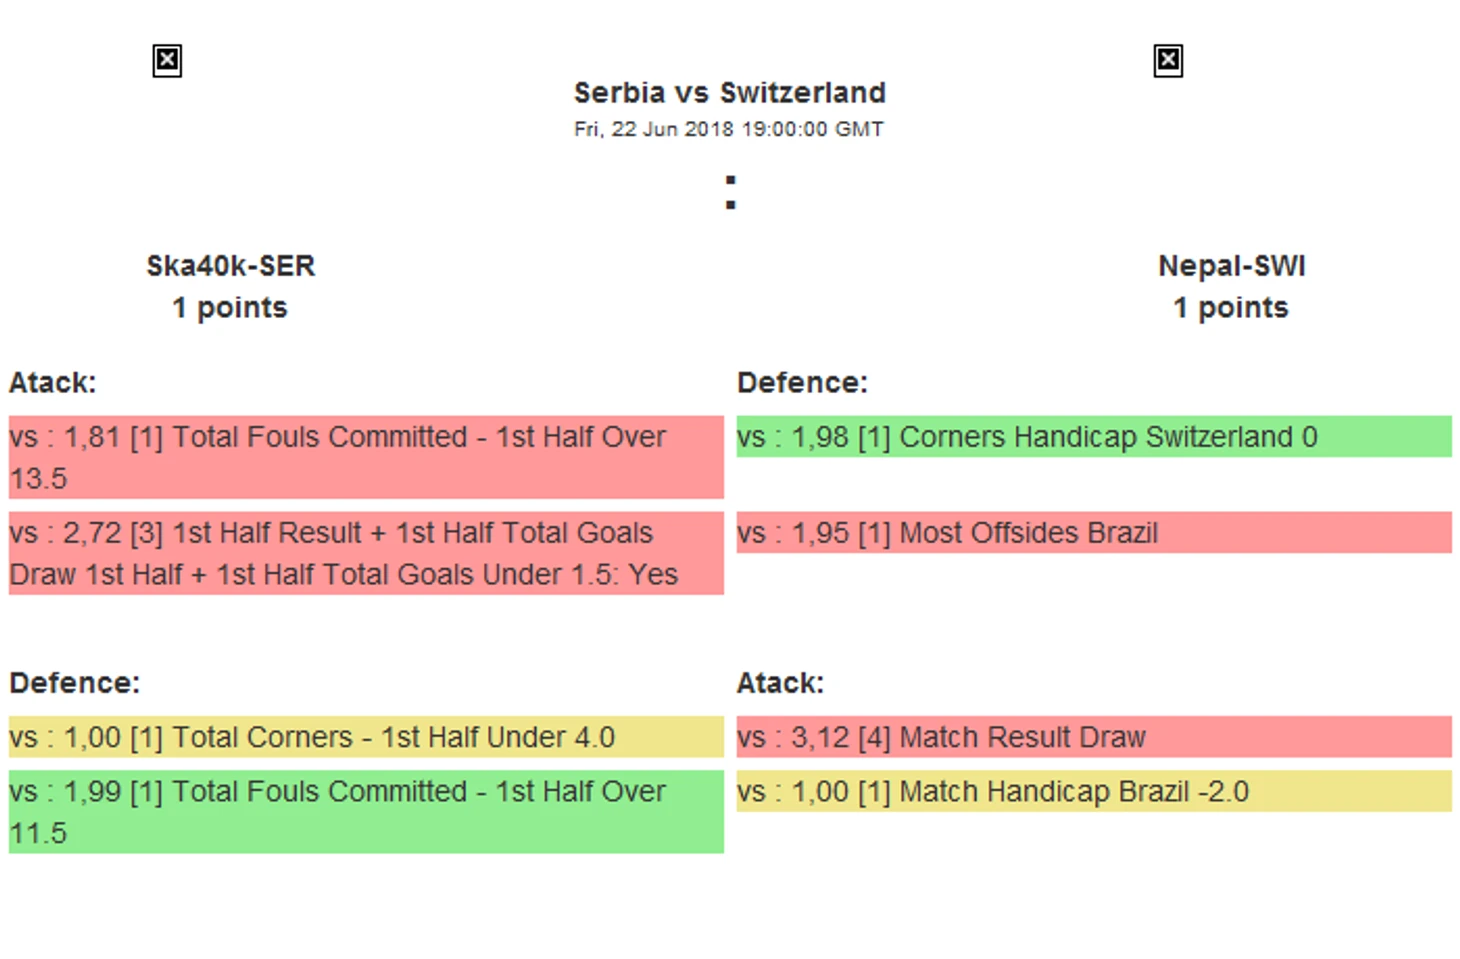Click the score colon between teams

coord(730,192)
